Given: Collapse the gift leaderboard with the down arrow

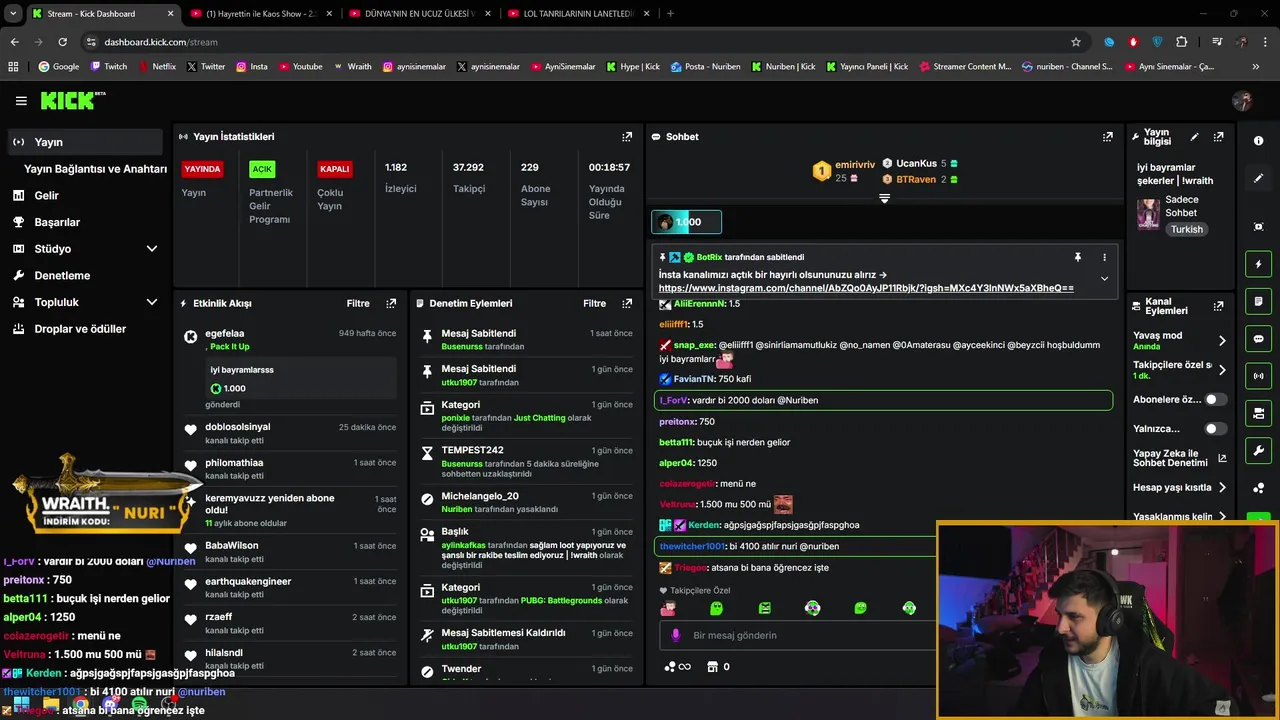Looking at the screenshot, I should (x=884, y=198).
